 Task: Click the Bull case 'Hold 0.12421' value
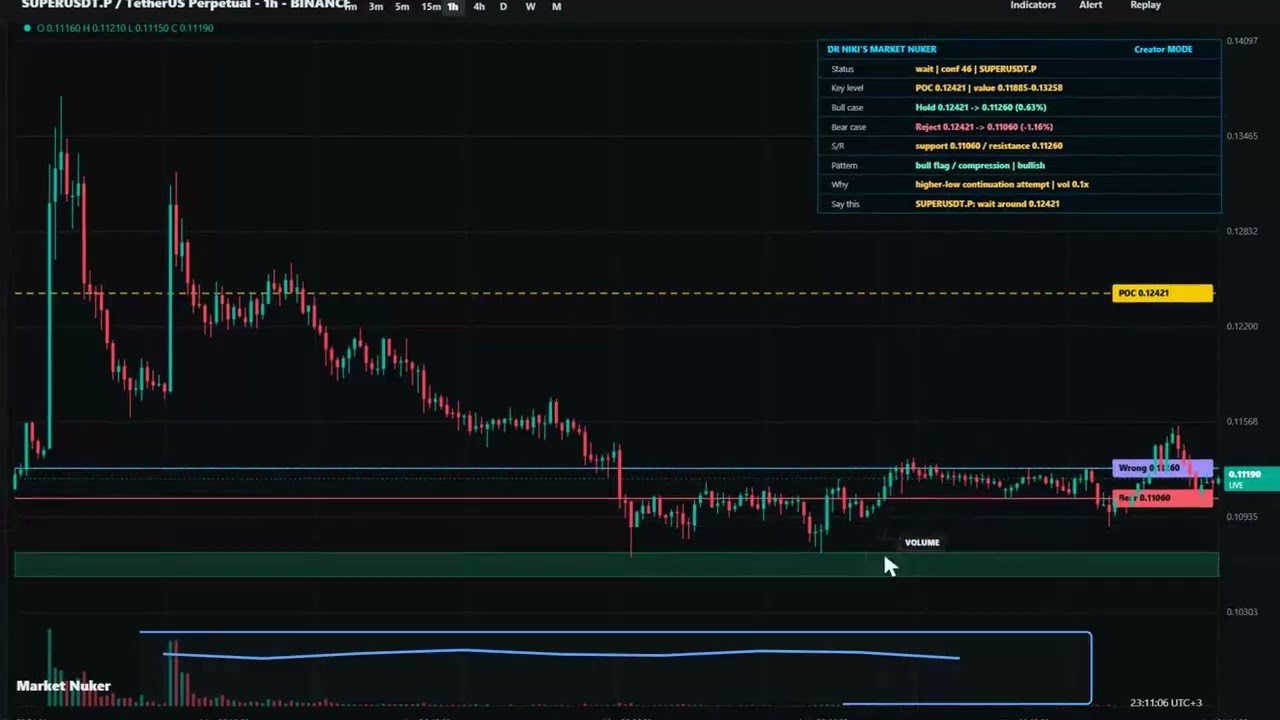[x=981, y=108]
